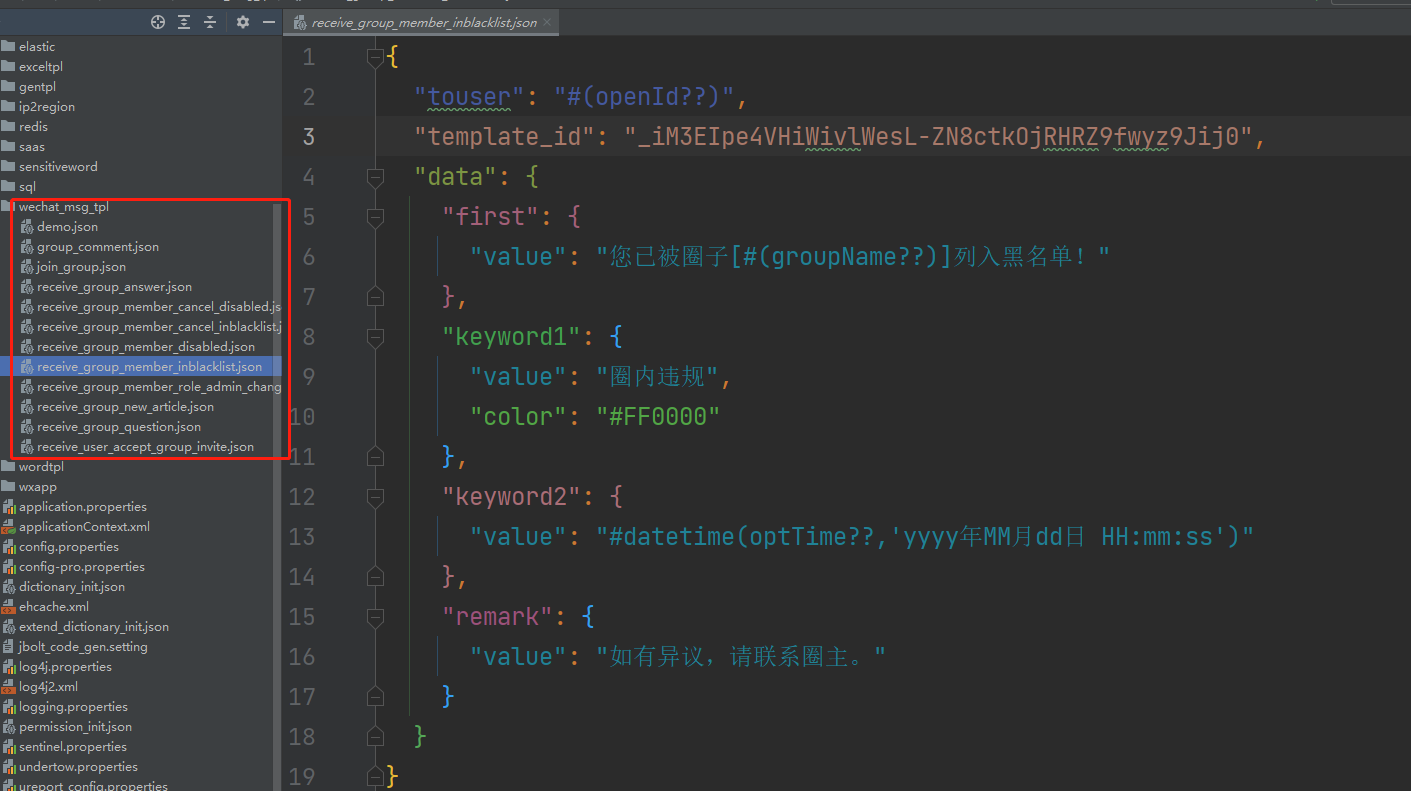Click the properties icon of application.properties
Image resolution: width=1411 pixels, height=791 pixels.
pos(9,507)
